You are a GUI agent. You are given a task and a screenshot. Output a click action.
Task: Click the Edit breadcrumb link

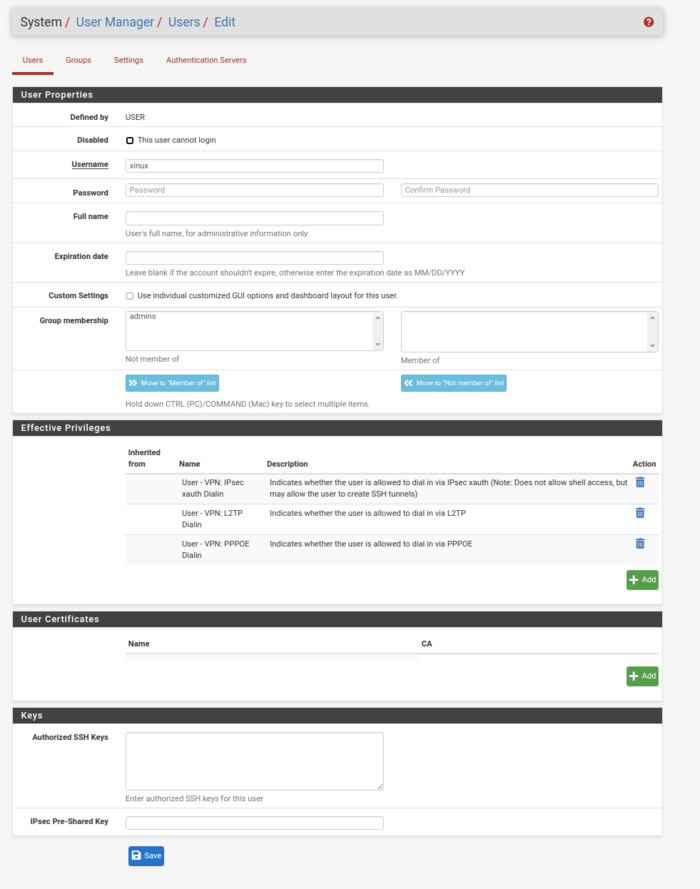tap(224, 22)
